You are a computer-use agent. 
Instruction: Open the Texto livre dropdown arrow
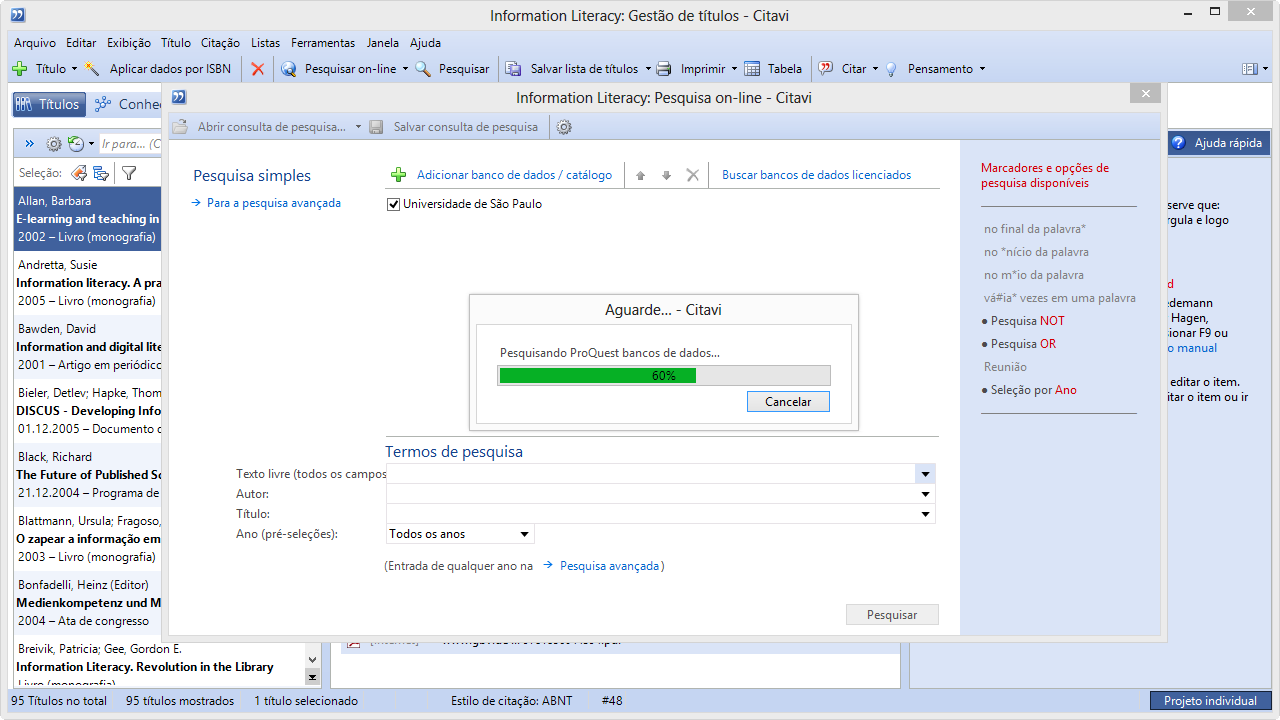[926, 474]
